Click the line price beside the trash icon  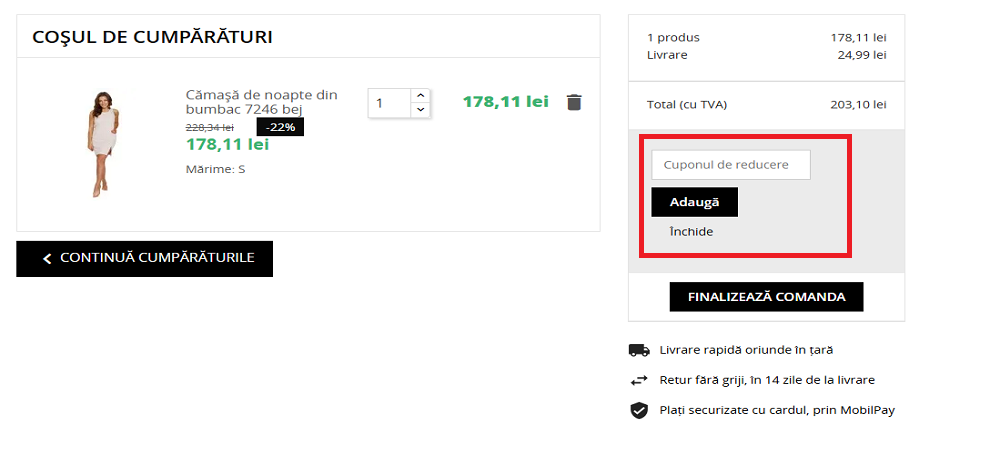(x=506, y=101)
